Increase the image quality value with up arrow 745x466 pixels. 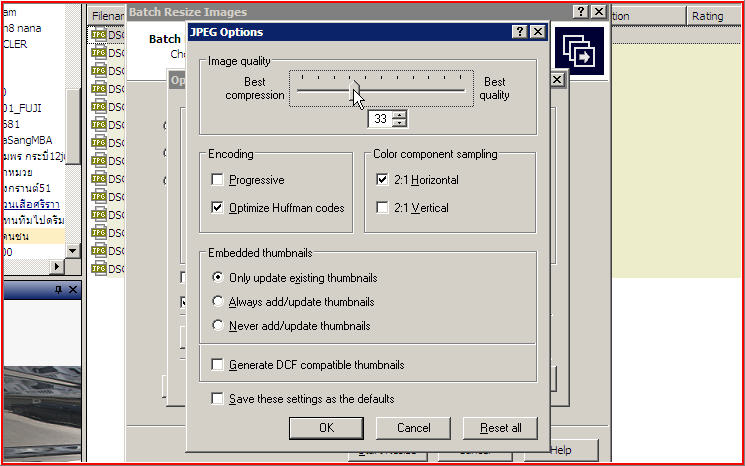pos(400,114)
